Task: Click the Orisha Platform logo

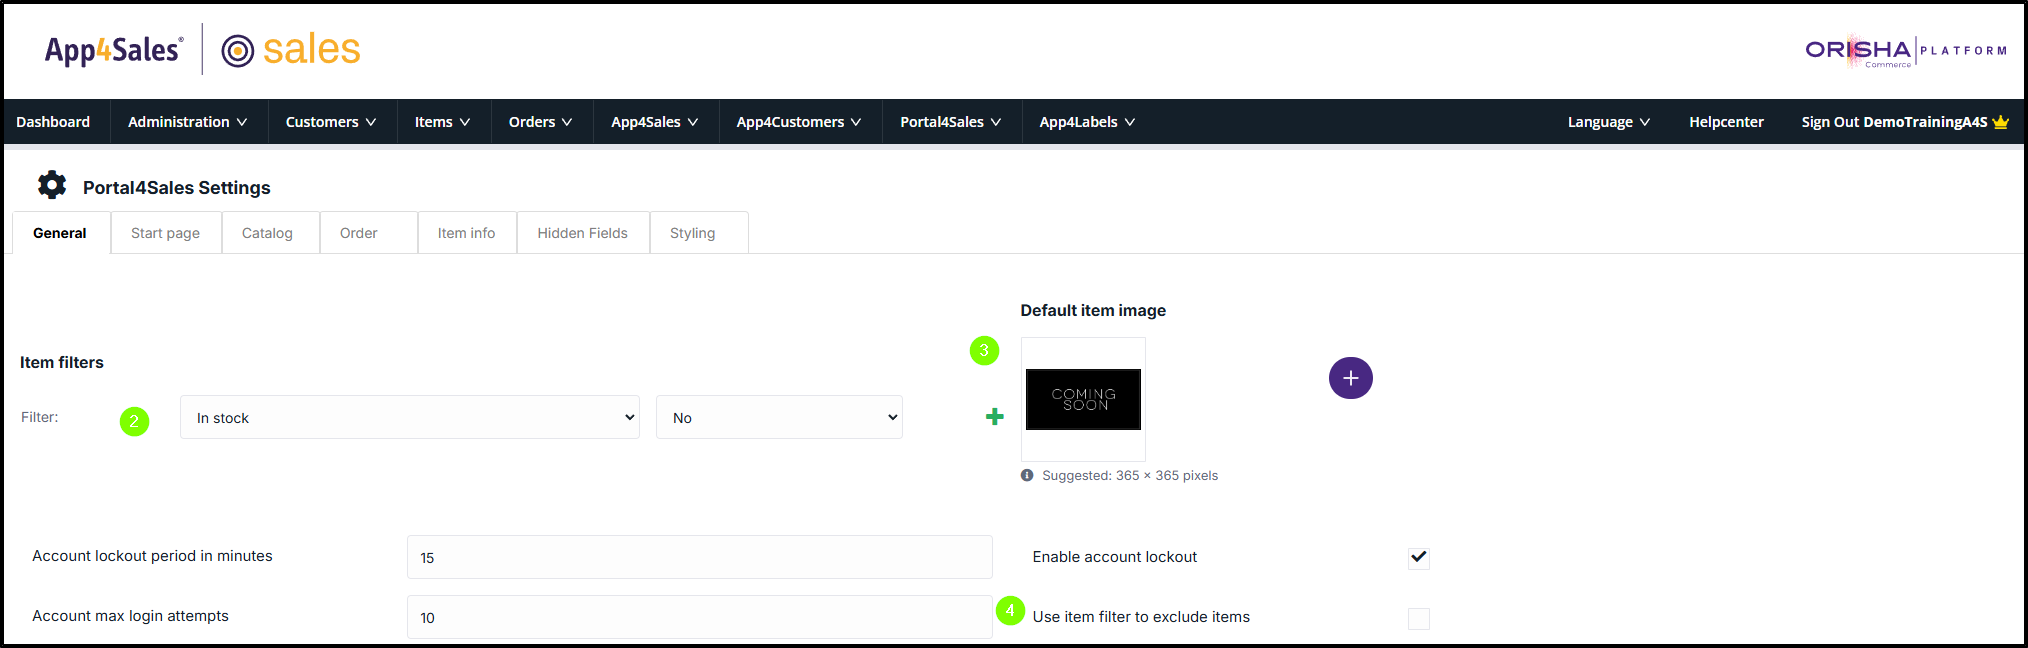Action: tap(1905, 51)
